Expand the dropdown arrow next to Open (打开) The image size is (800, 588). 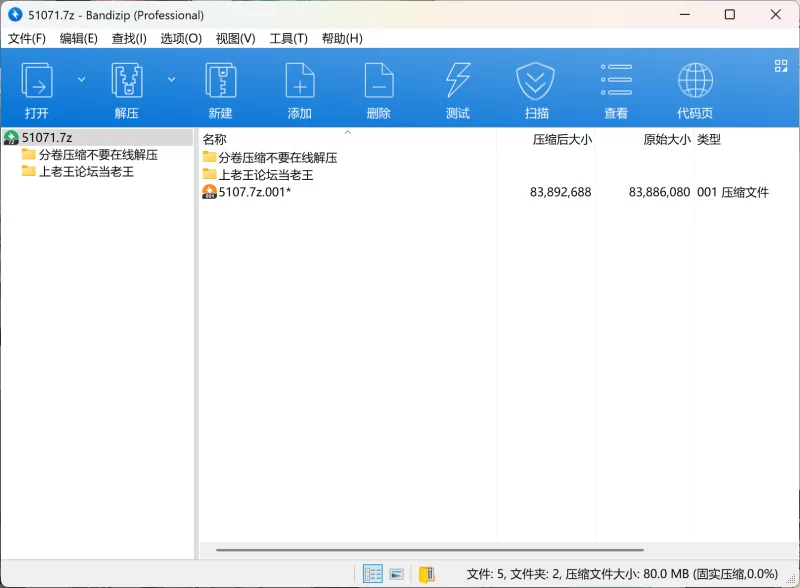(82, 79)
